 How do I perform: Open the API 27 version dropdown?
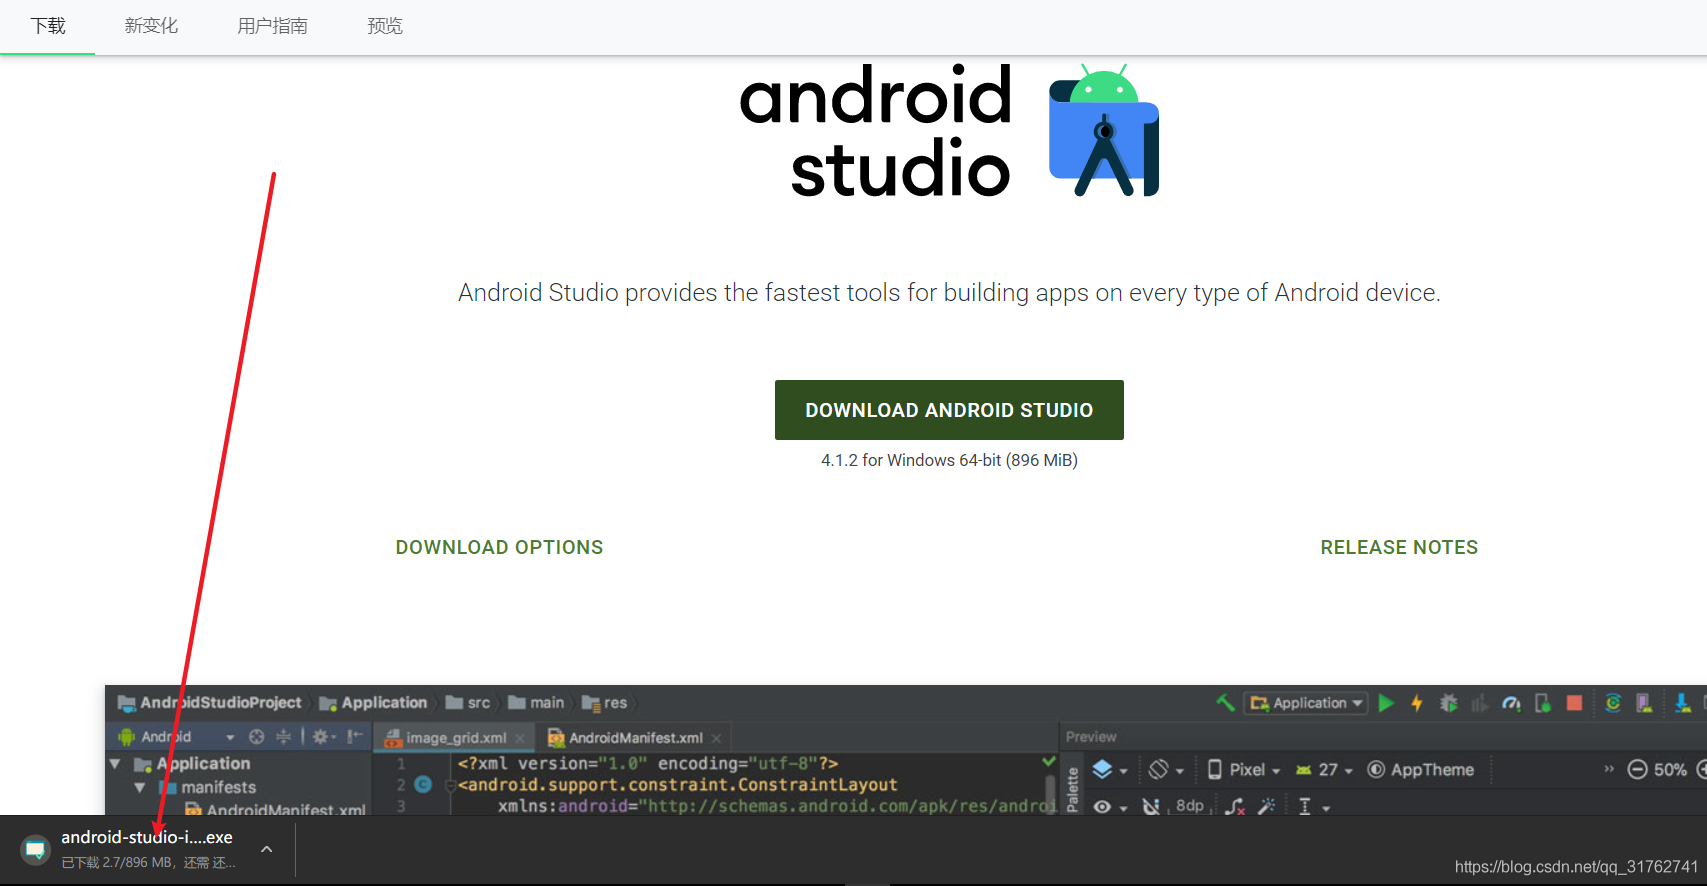coord(1324,769)
